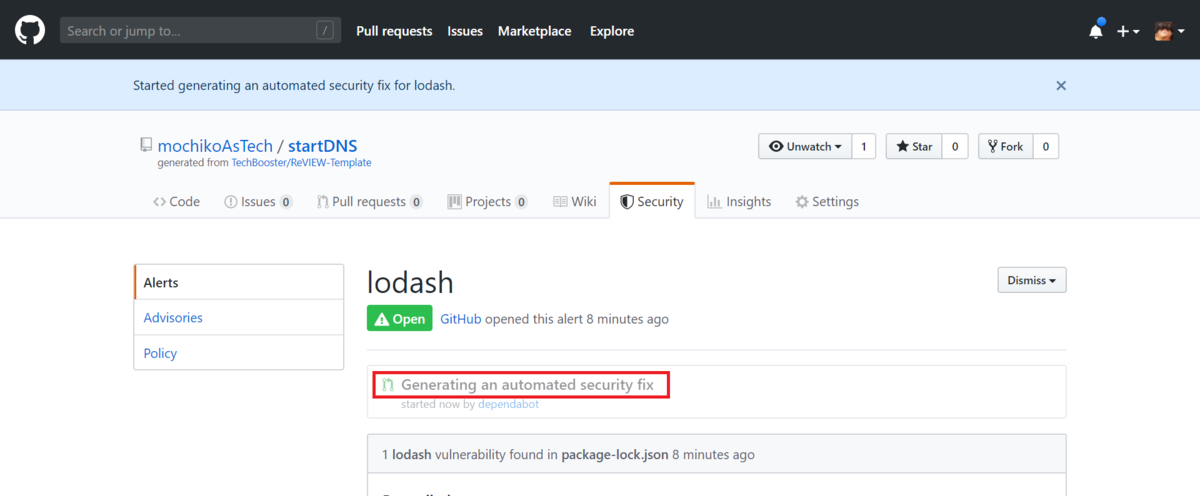1200x496 pixels.
Task: Switch to the Wiki tab
Action: pos(574,201)
